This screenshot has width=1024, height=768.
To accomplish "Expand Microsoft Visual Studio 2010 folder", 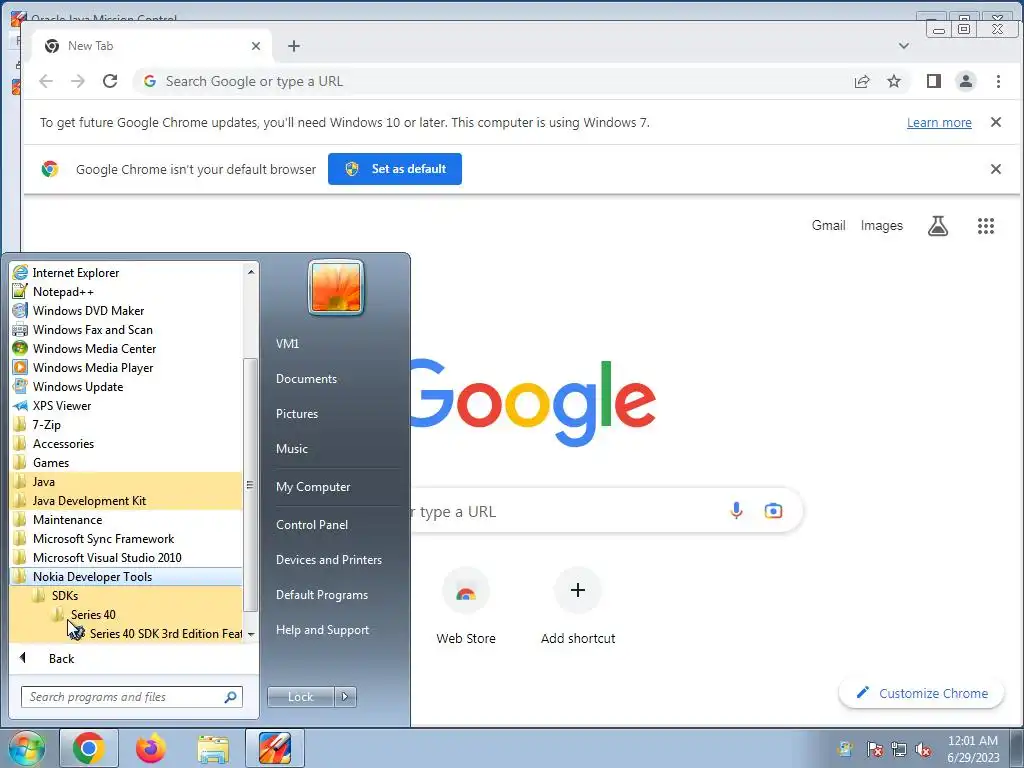I will point(127,558).
